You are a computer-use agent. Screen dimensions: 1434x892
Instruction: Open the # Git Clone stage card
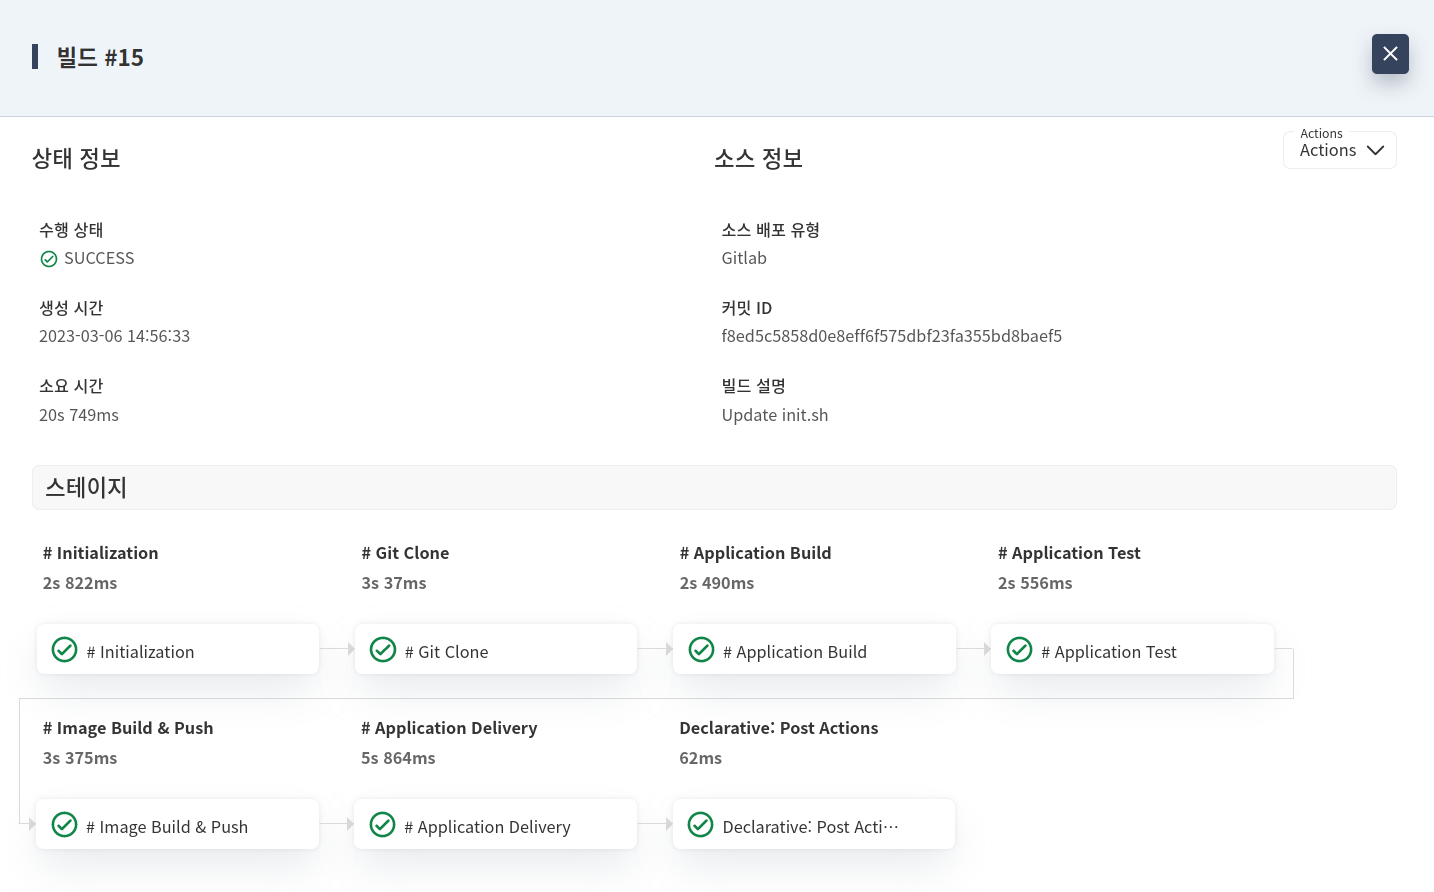[496, 650]
